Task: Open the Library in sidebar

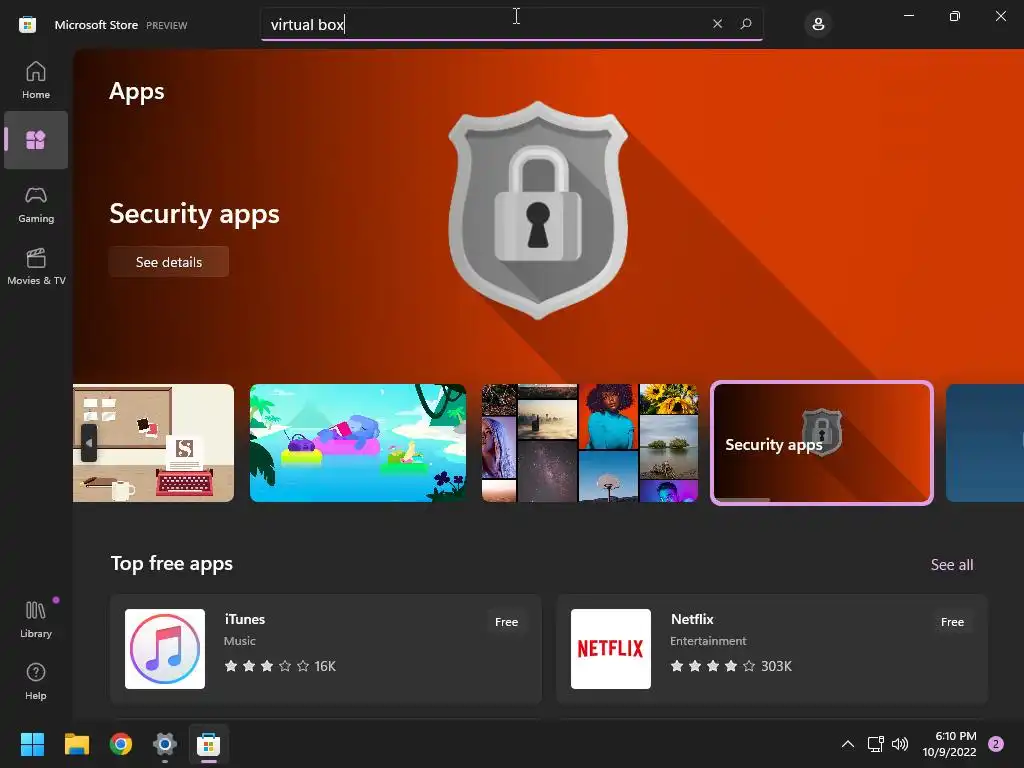Action: [36, 620]
